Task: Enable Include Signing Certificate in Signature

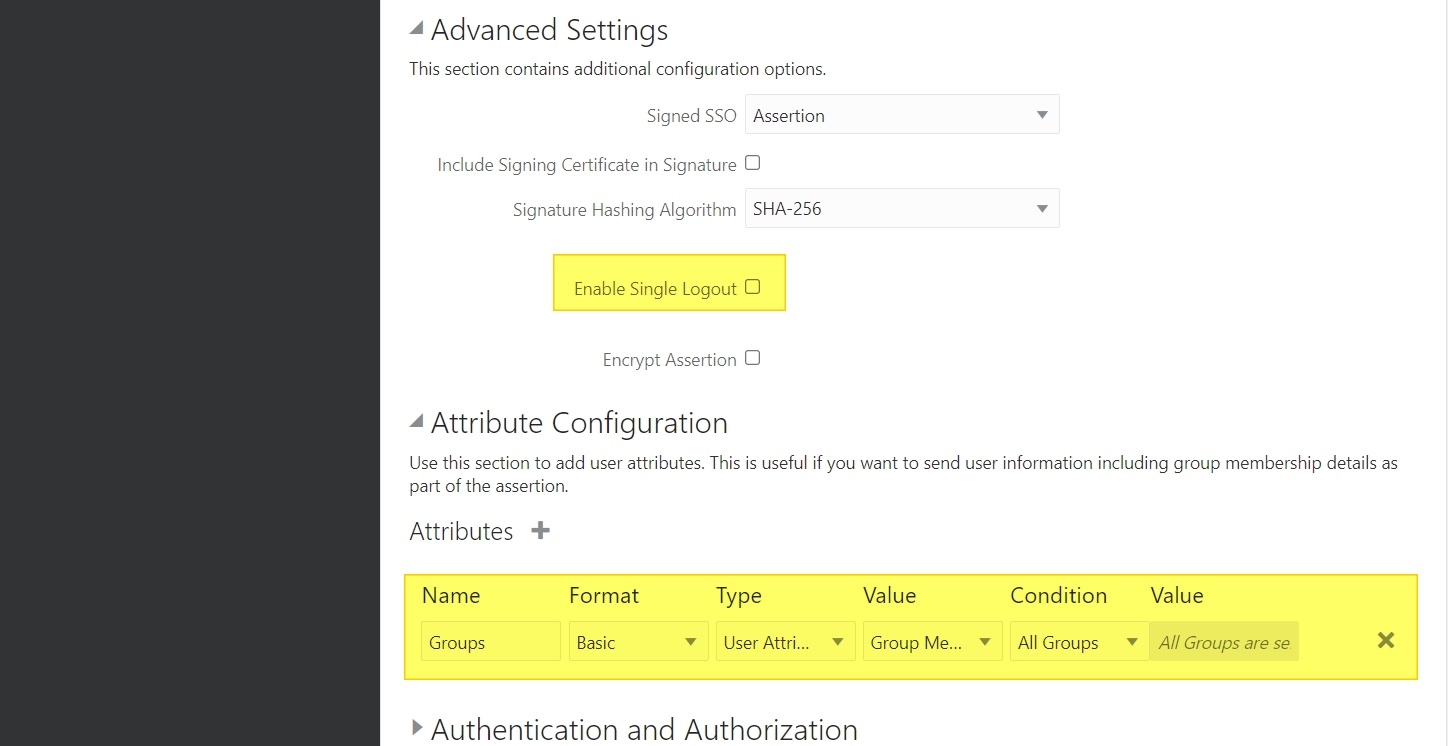Action: 753,163
